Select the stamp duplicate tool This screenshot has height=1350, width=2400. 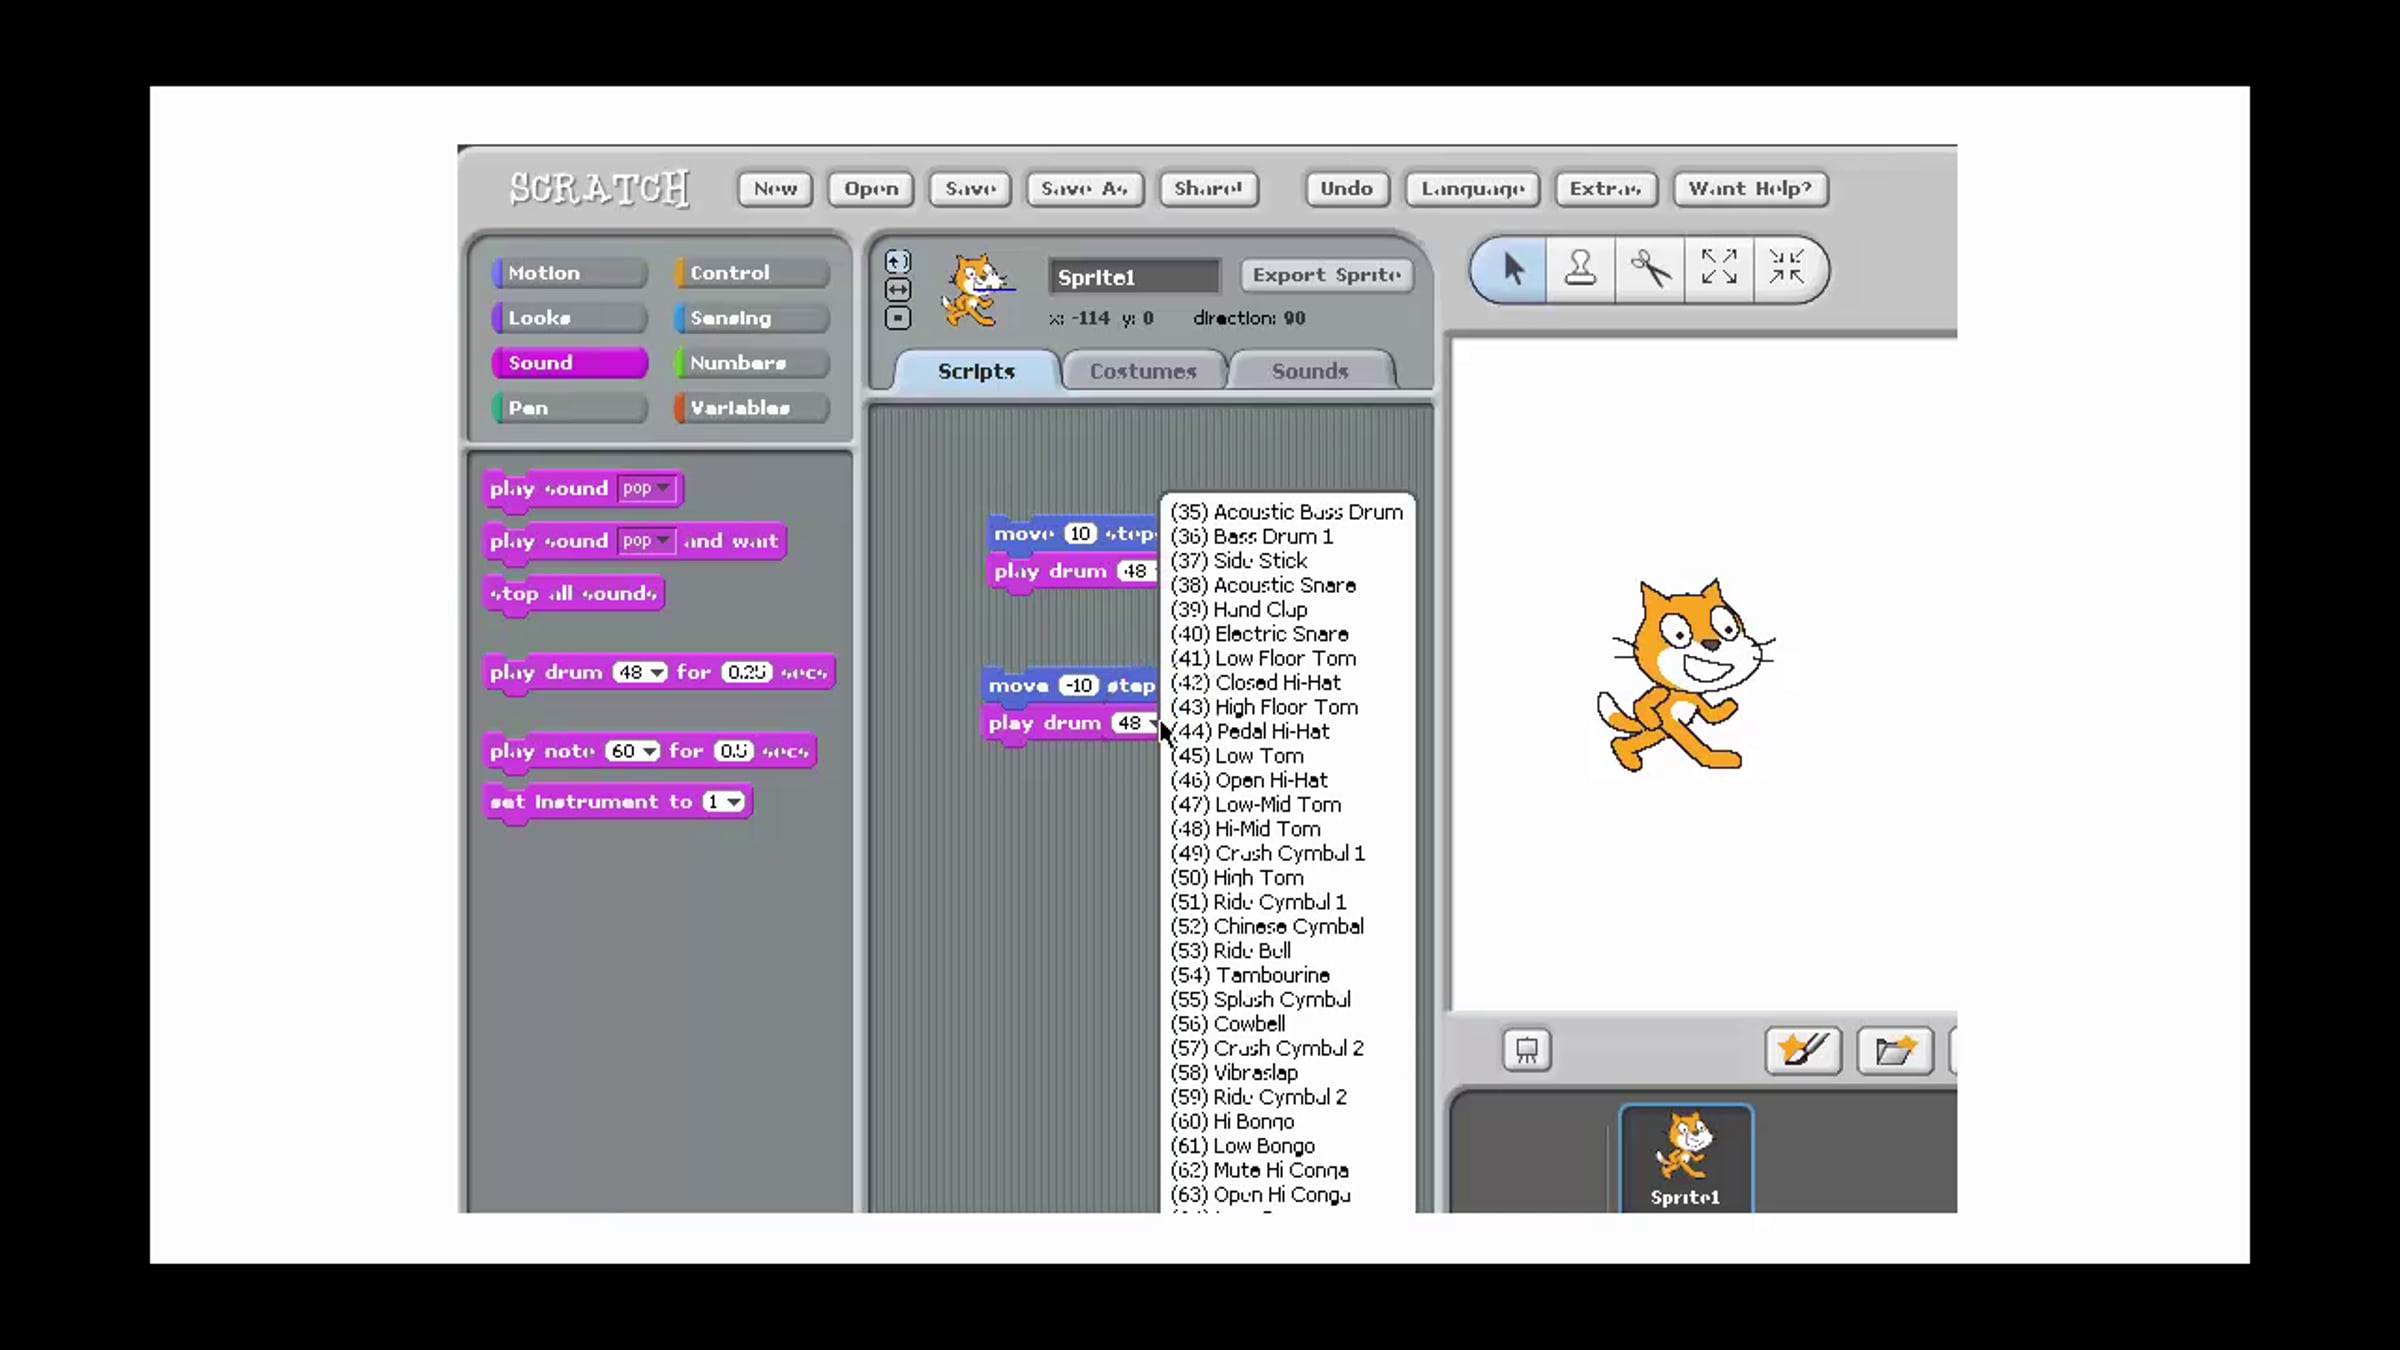pyautogui.click(x=1580, y=269)
